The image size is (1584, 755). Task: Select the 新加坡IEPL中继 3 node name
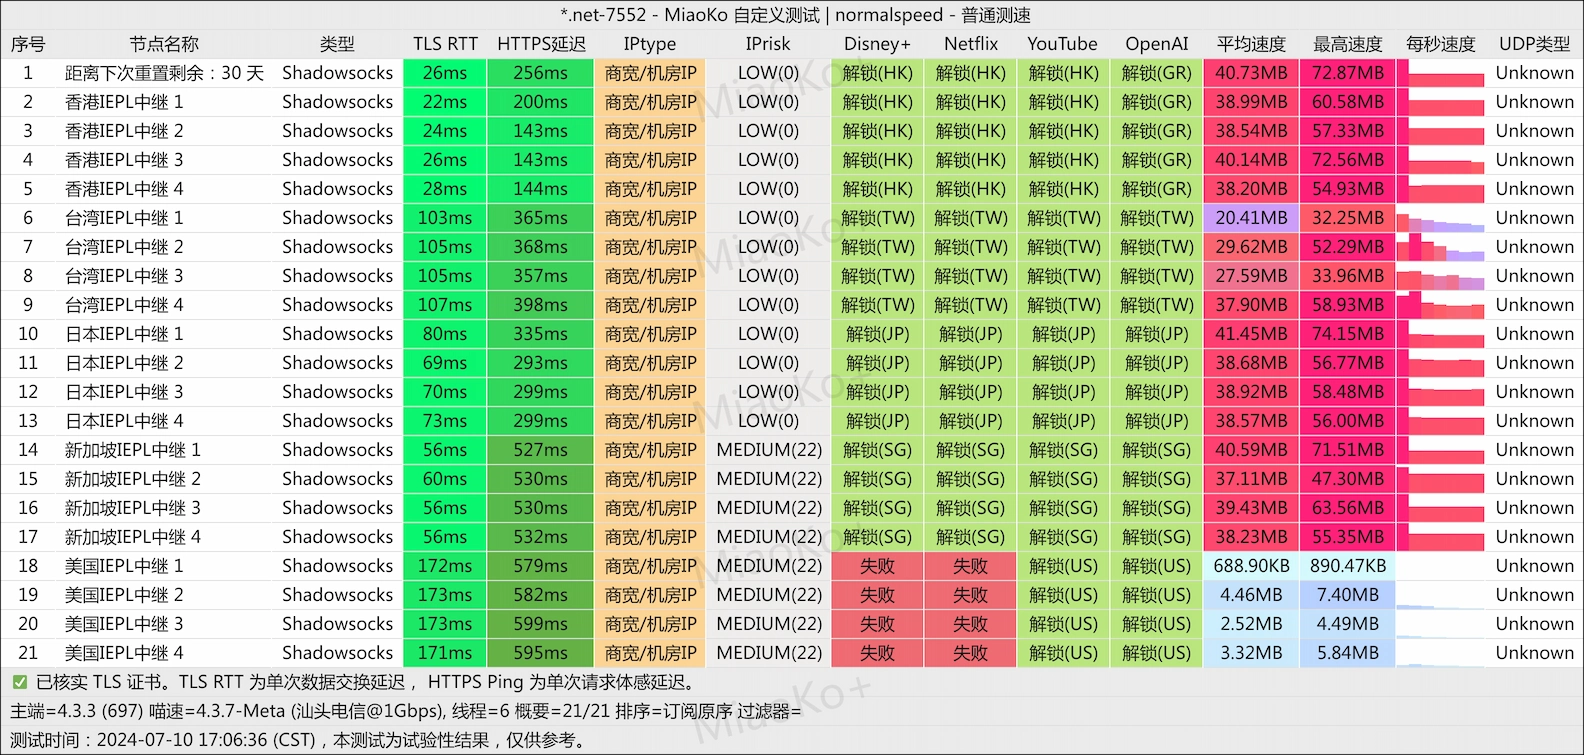click(x=133, y=508)
